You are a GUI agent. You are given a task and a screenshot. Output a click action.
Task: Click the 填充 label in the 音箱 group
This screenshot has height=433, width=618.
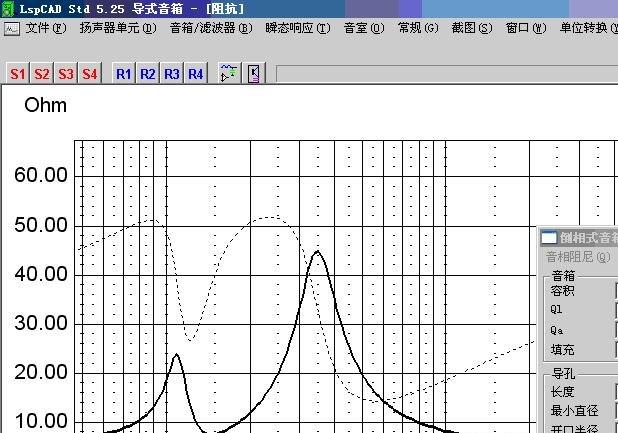click(x=562, y=349)
